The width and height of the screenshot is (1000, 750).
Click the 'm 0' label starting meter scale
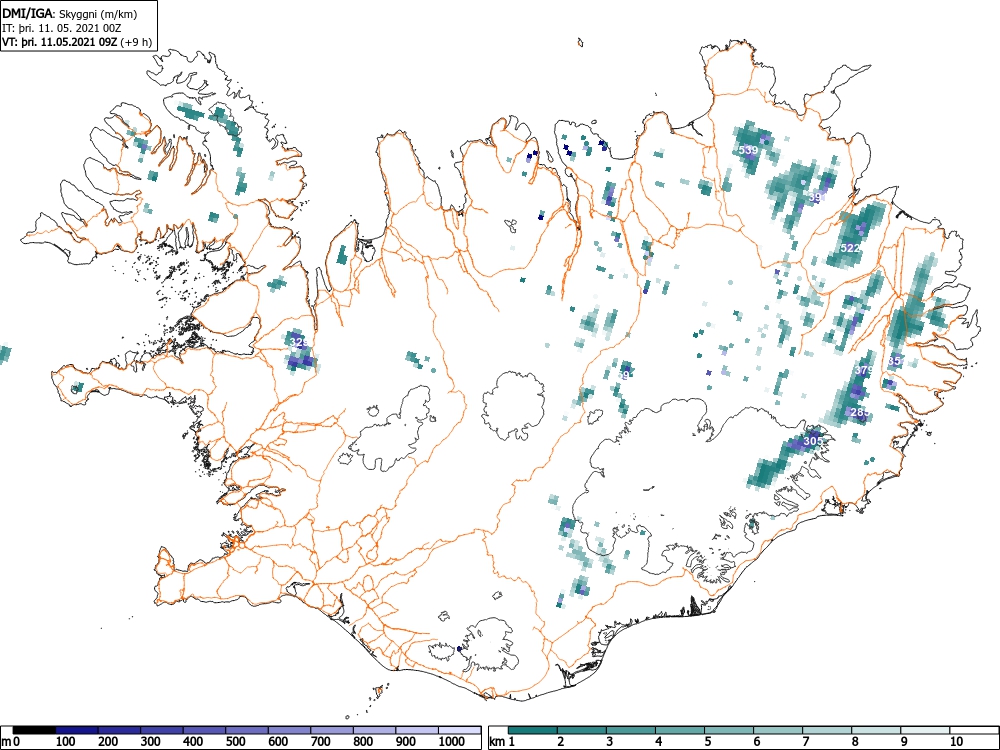pyautogui.click(x=11, y=742)
